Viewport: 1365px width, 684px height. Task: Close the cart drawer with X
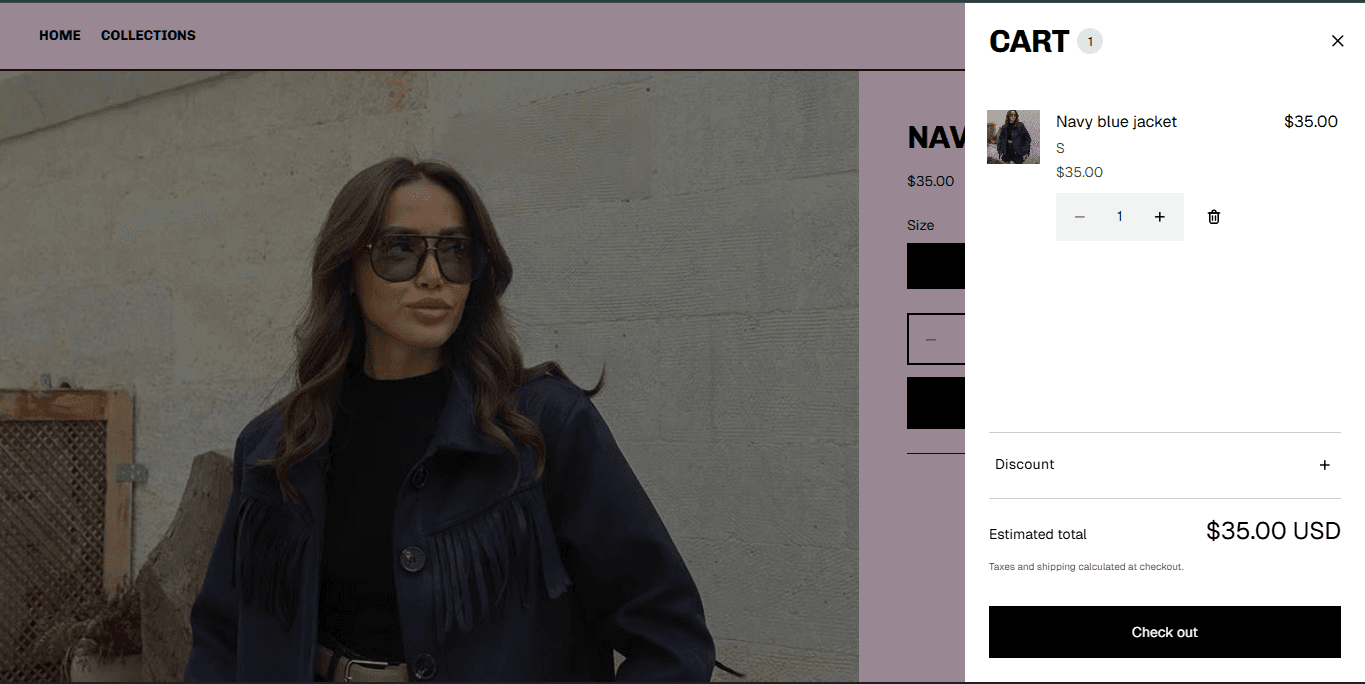(x=1338, y=41)
